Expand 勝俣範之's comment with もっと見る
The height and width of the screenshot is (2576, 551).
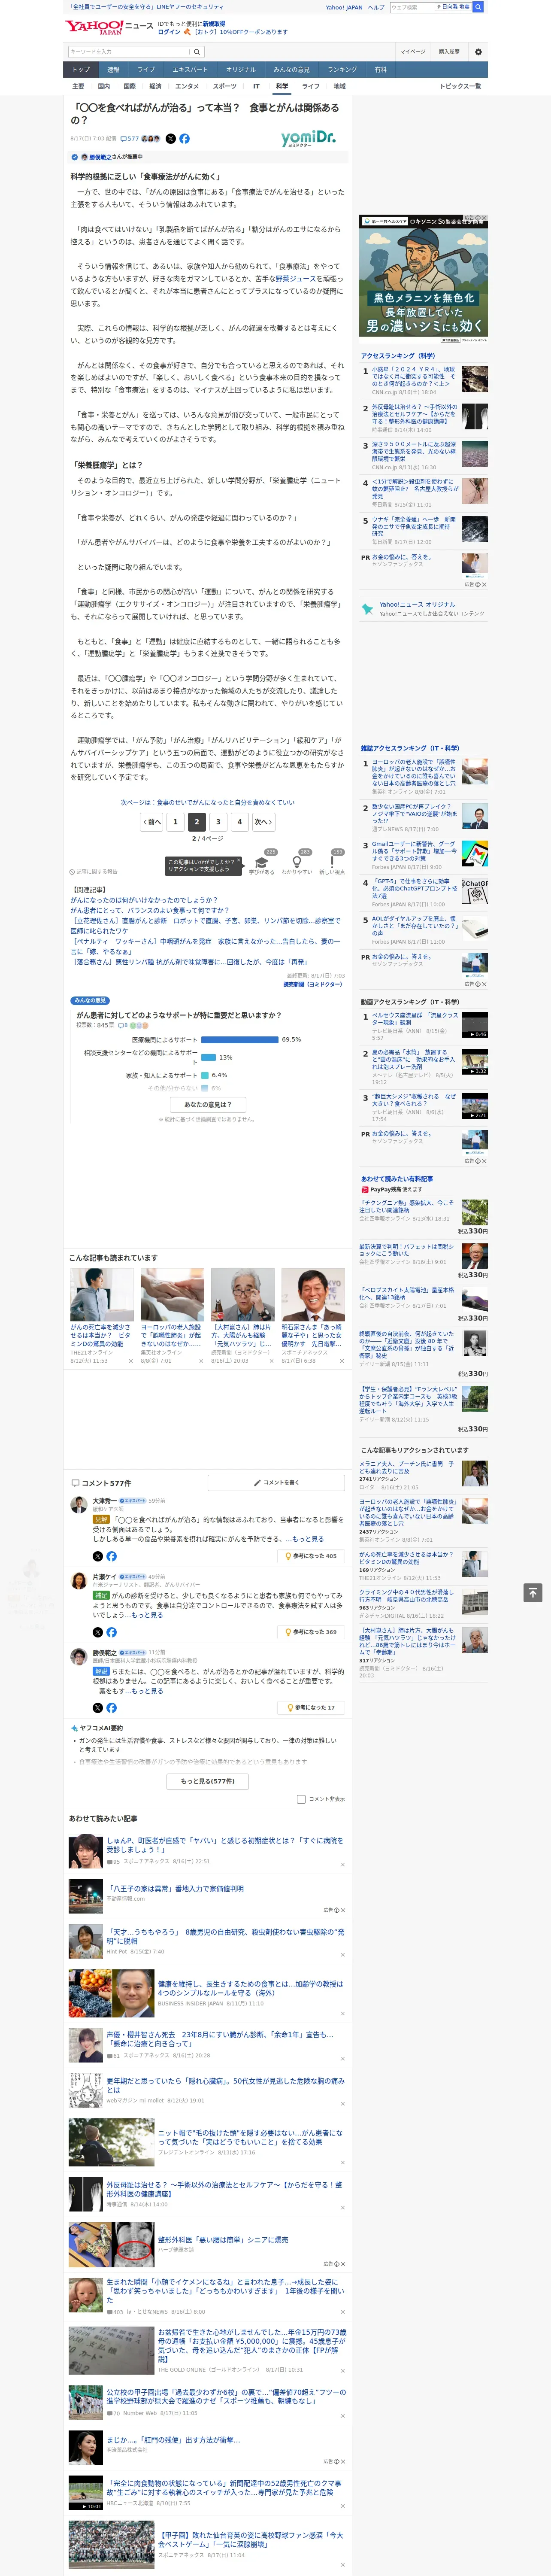click(x=147, y=1691)
